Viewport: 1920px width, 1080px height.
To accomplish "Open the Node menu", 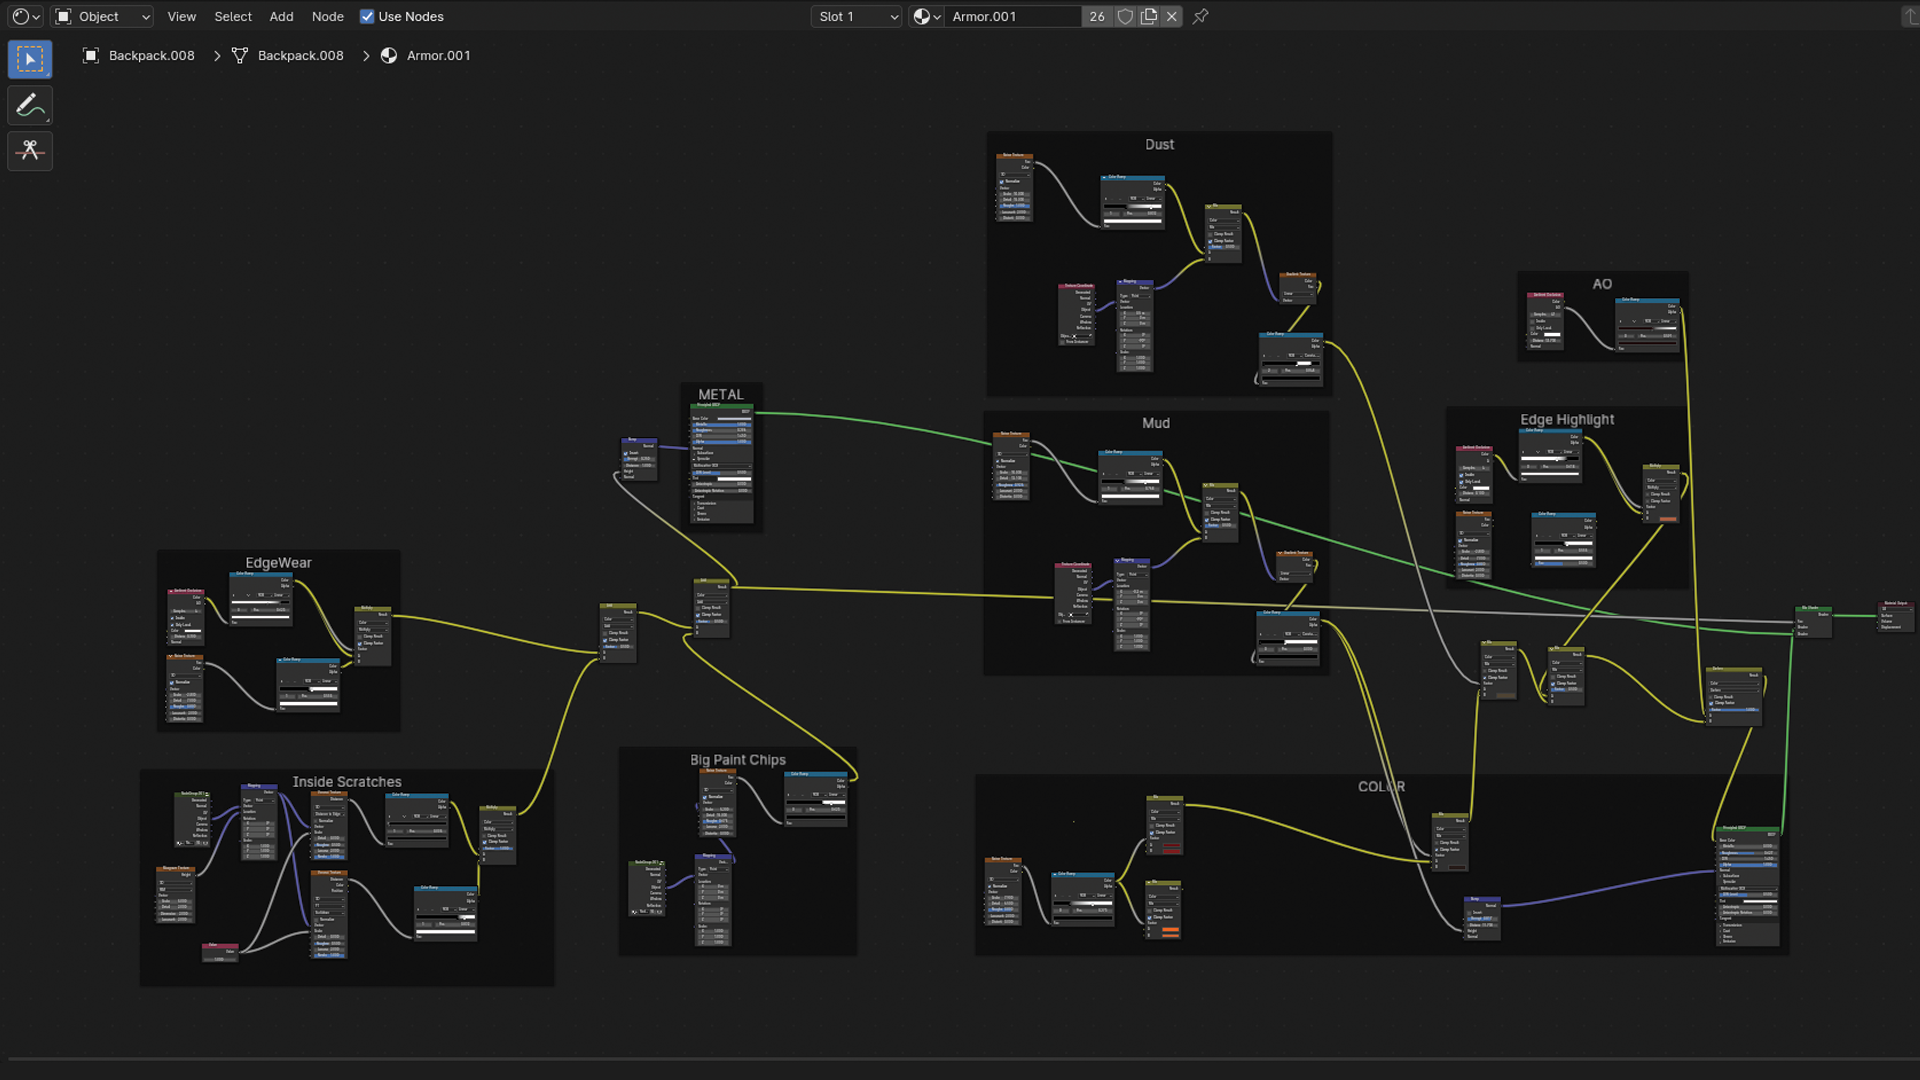I will (327, 16).
